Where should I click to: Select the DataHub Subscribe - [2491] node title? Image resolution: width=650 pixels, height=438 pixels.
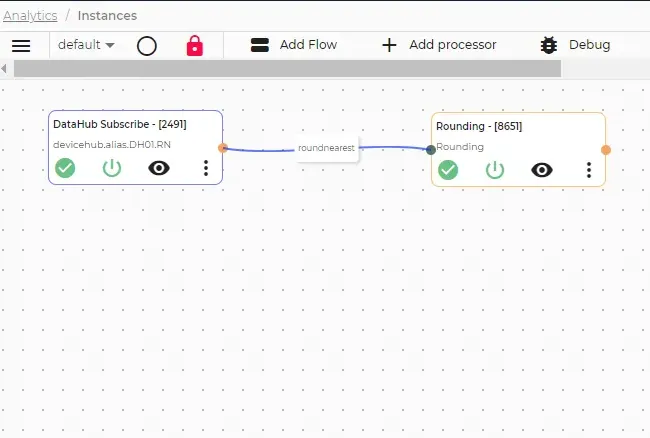[120, 124]
